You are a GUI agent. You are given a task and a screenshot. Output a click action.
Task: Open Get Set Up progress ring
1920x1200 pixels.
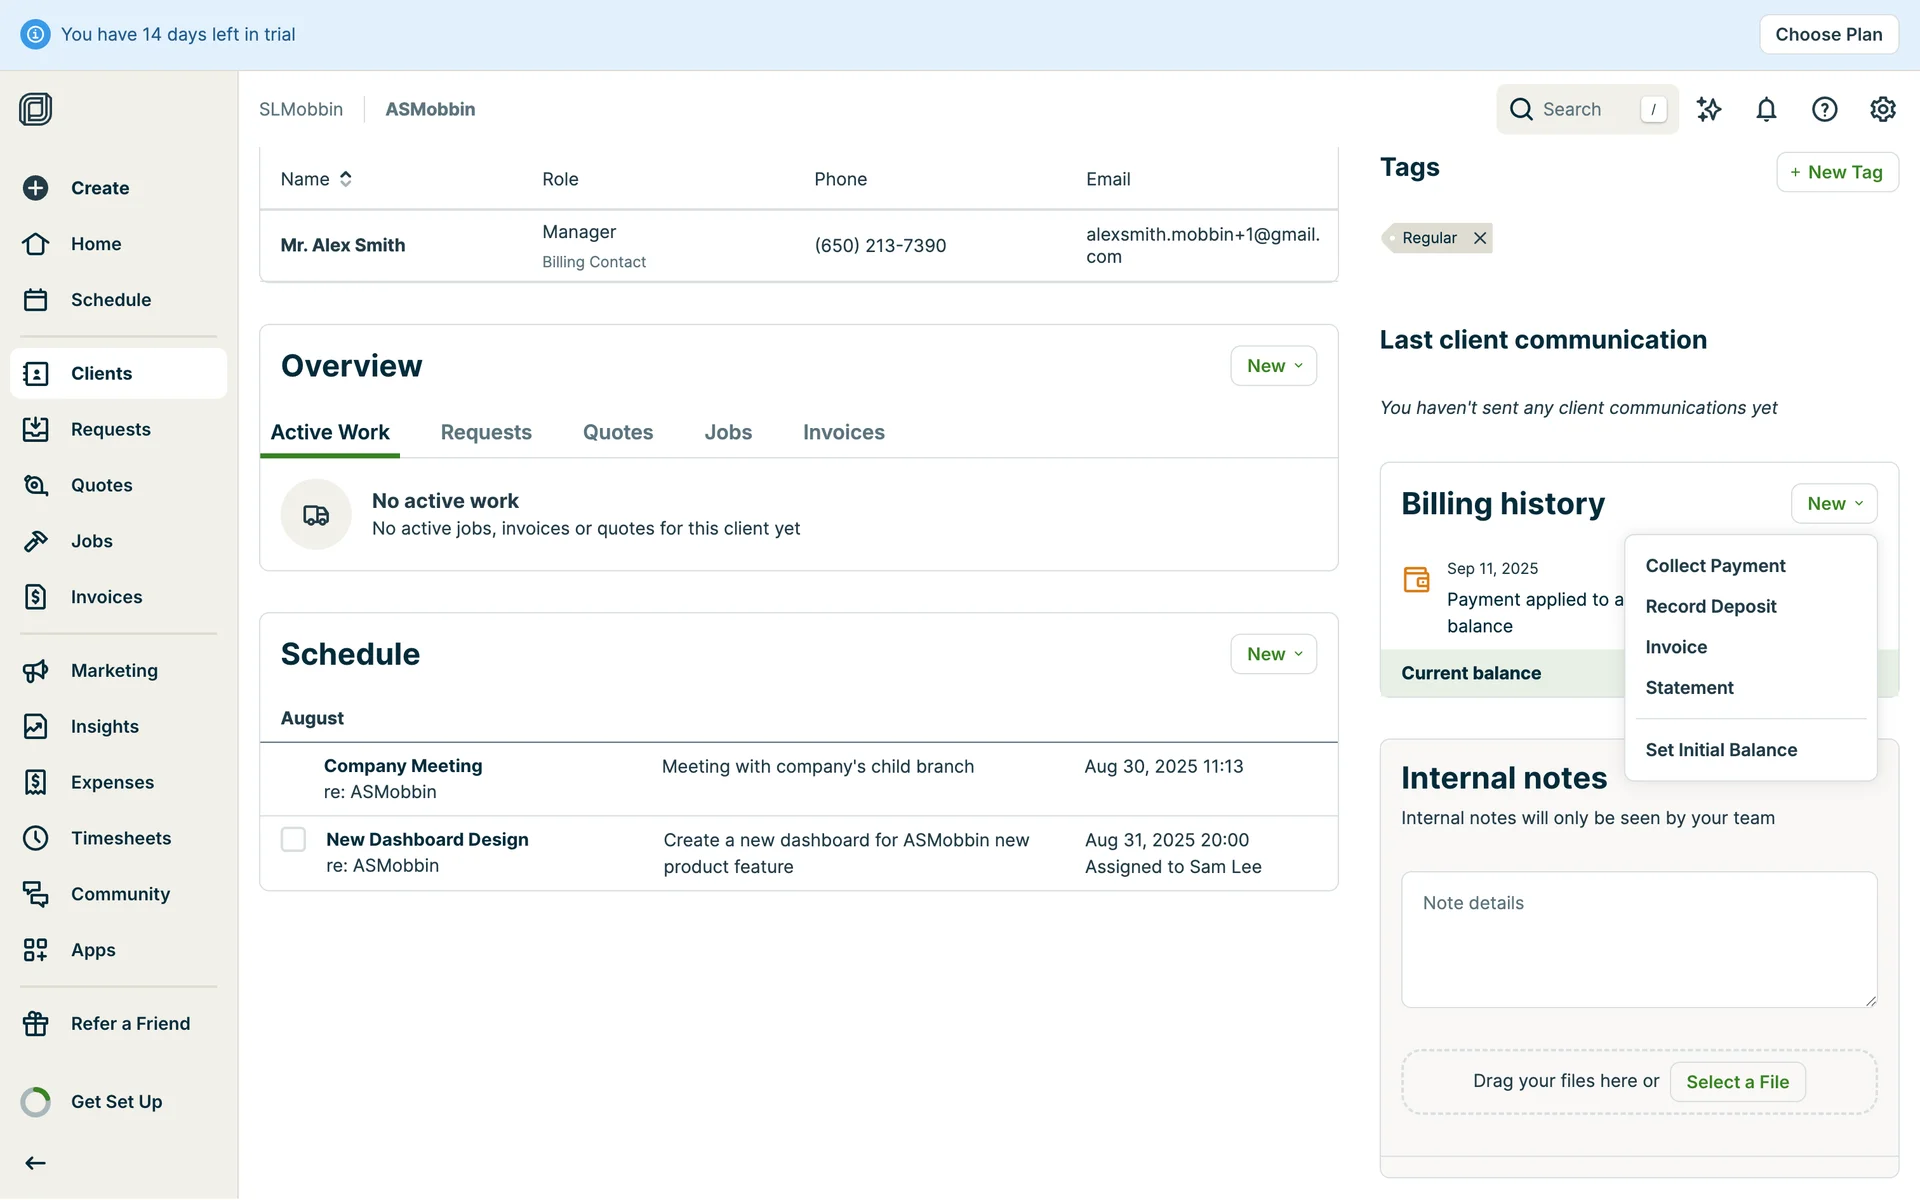[x=36, y=1102]
